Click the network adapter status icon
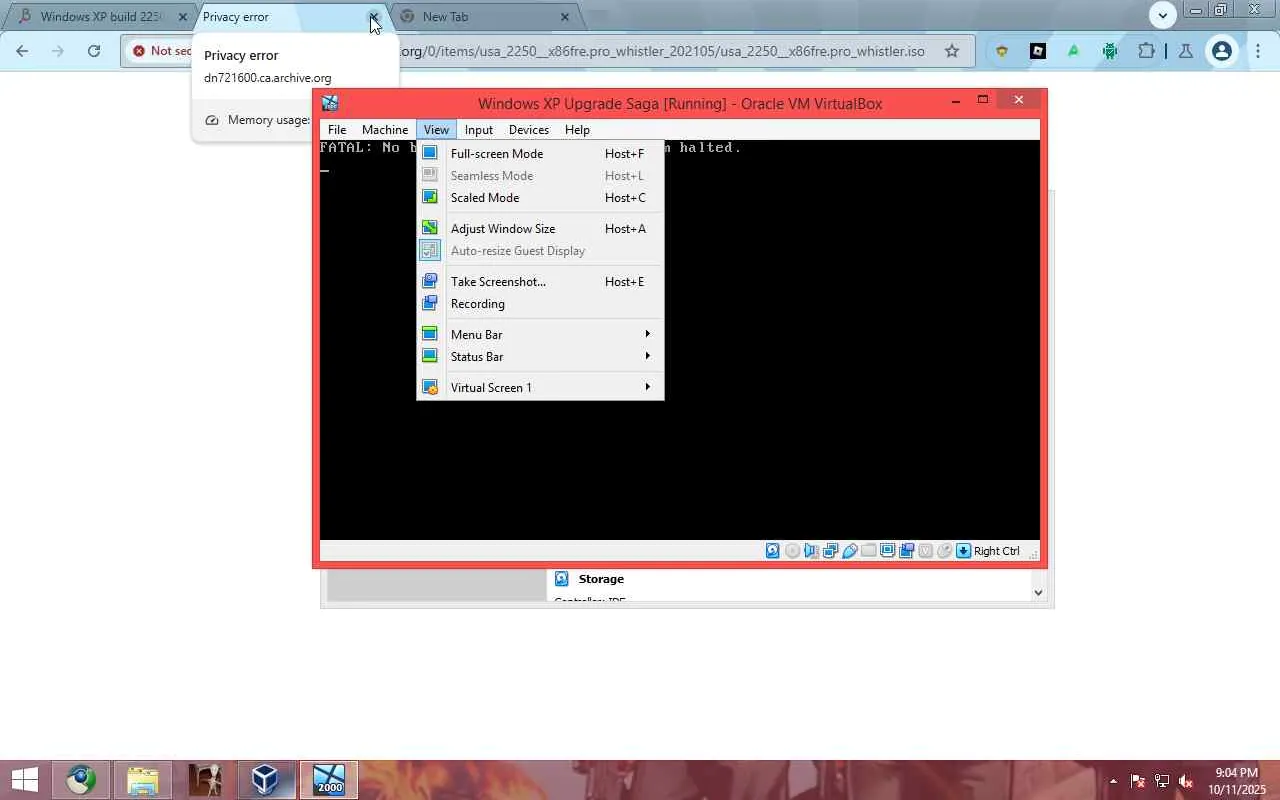The height and width of the screenshot is (800, 1280). (830, 551)
